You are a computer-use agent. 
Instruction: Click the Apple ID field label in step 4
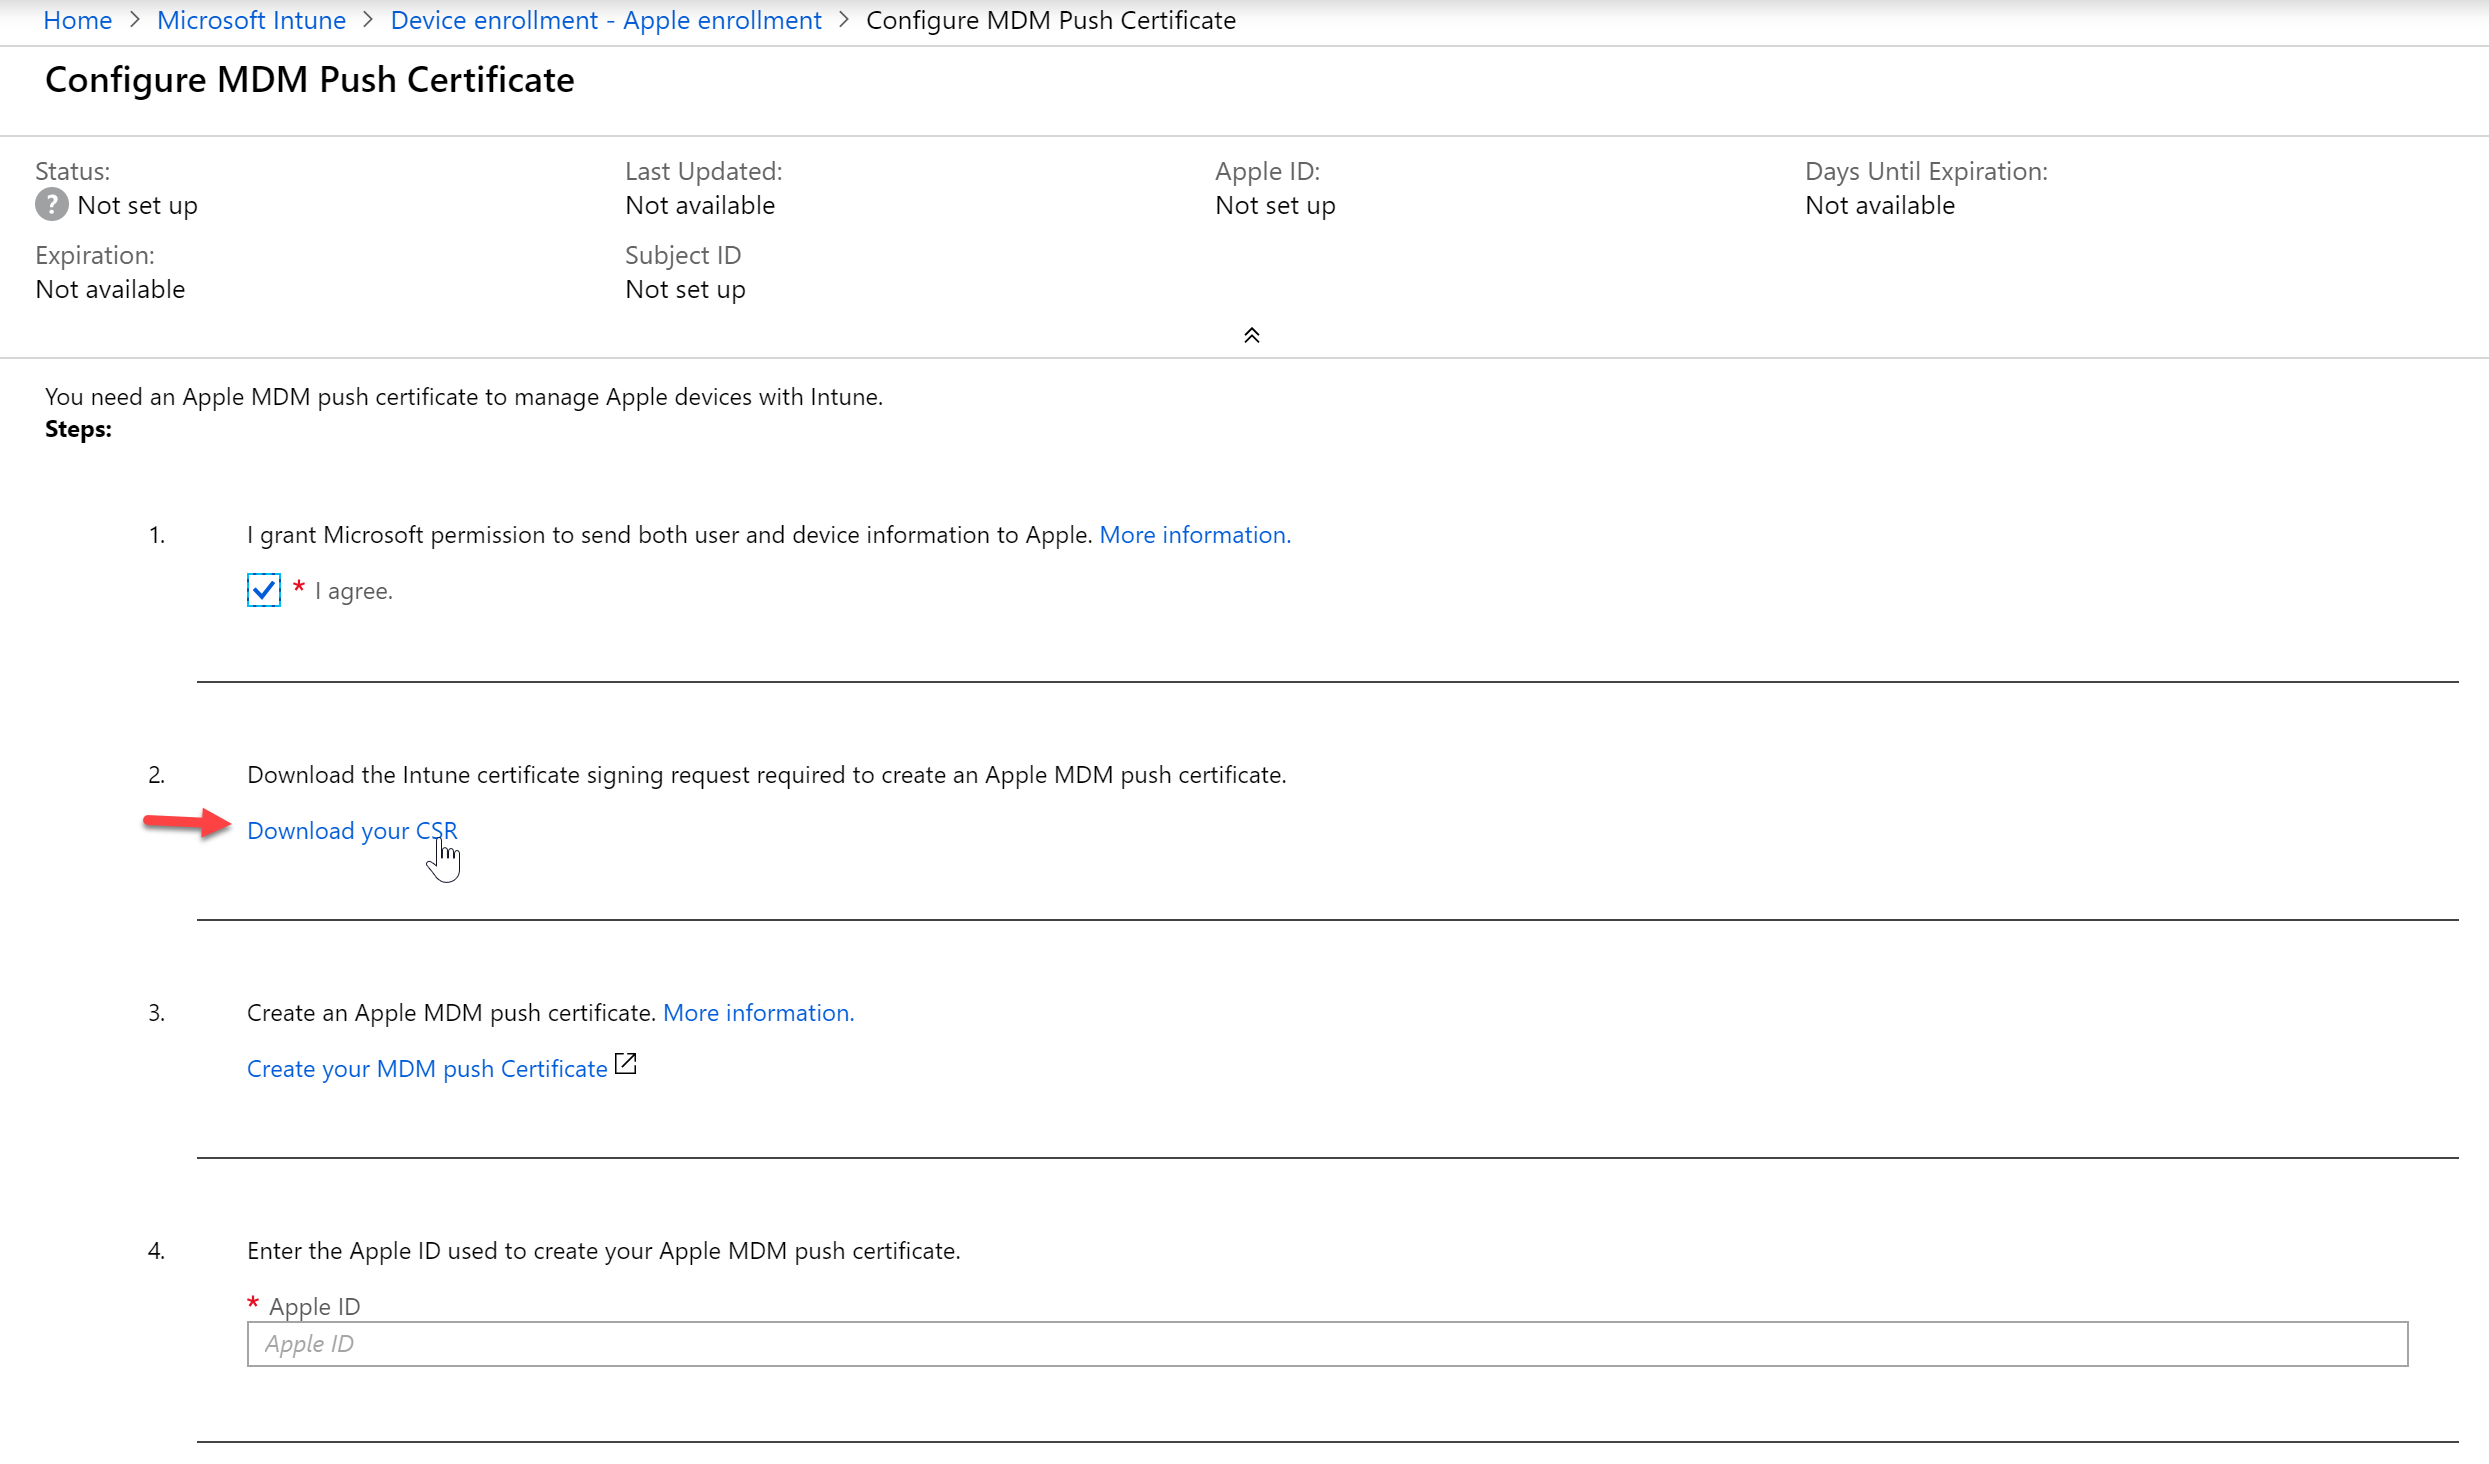click(314, 1306)
